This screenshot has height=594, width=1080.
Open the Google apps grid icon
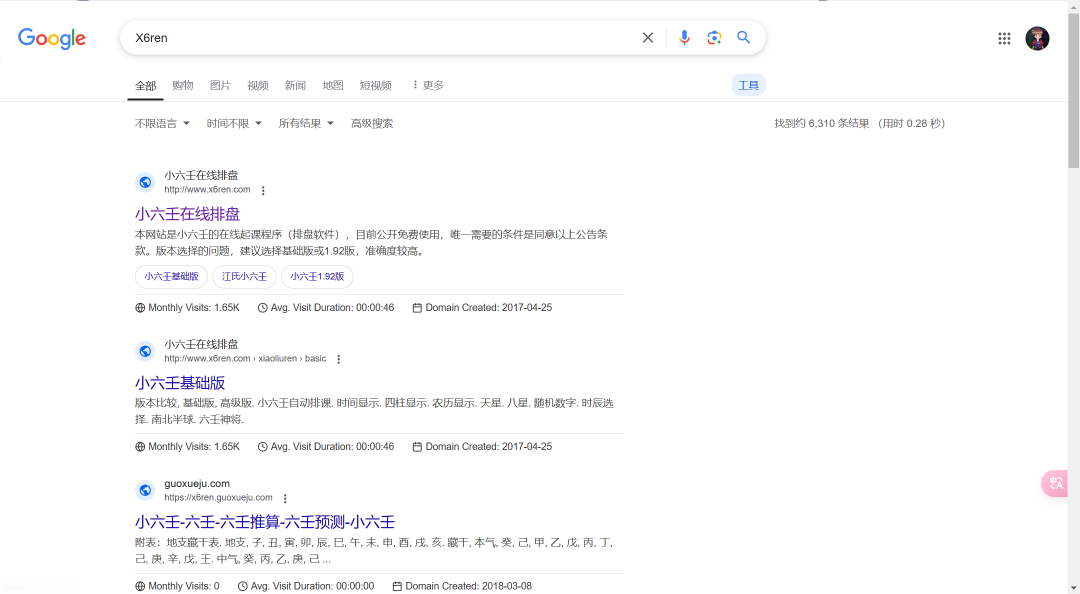[1004, 39]
